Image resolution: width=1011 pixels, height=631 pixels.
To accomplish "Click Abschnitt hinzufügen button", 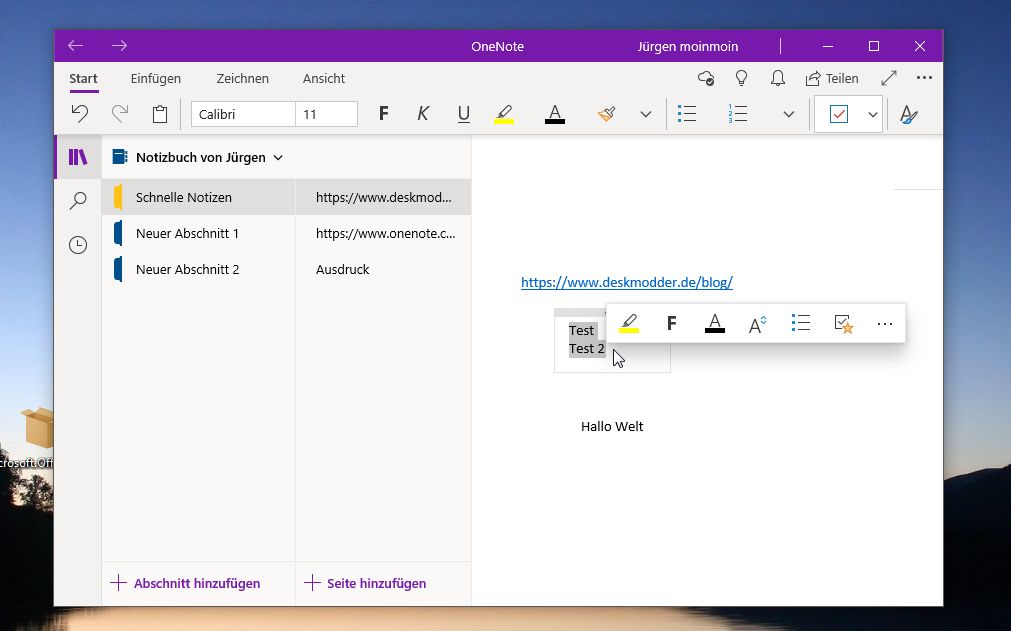I will [186, 583].
